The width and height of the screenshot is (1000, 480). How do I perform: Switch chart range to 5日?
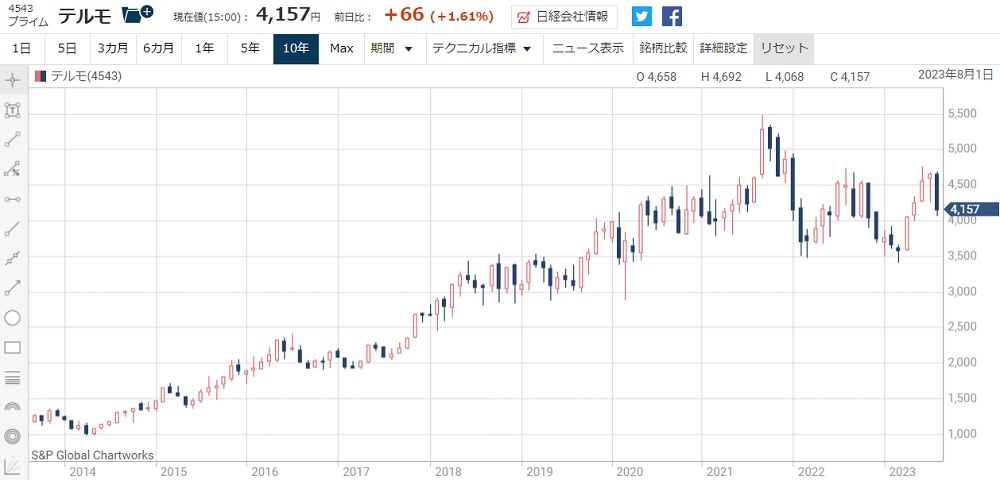point(67,49)
